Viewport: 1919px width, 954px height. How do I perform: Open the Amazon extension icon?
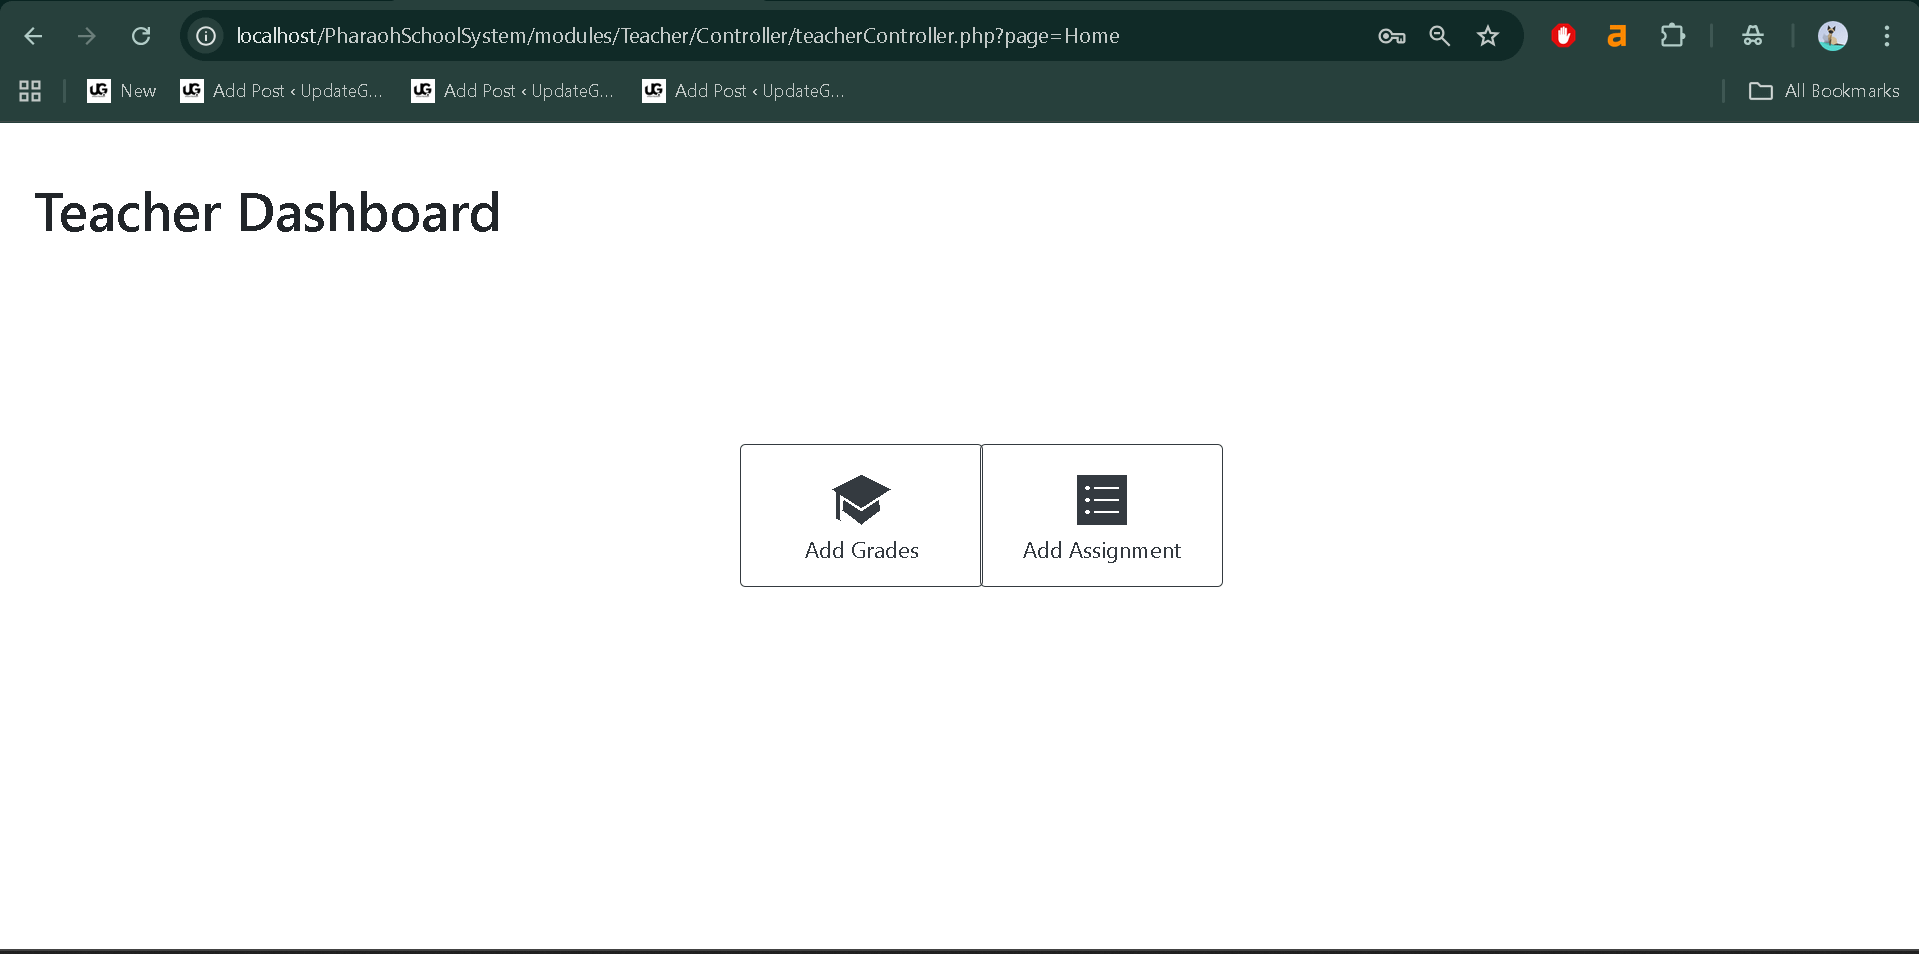(x=1617, y=35)
